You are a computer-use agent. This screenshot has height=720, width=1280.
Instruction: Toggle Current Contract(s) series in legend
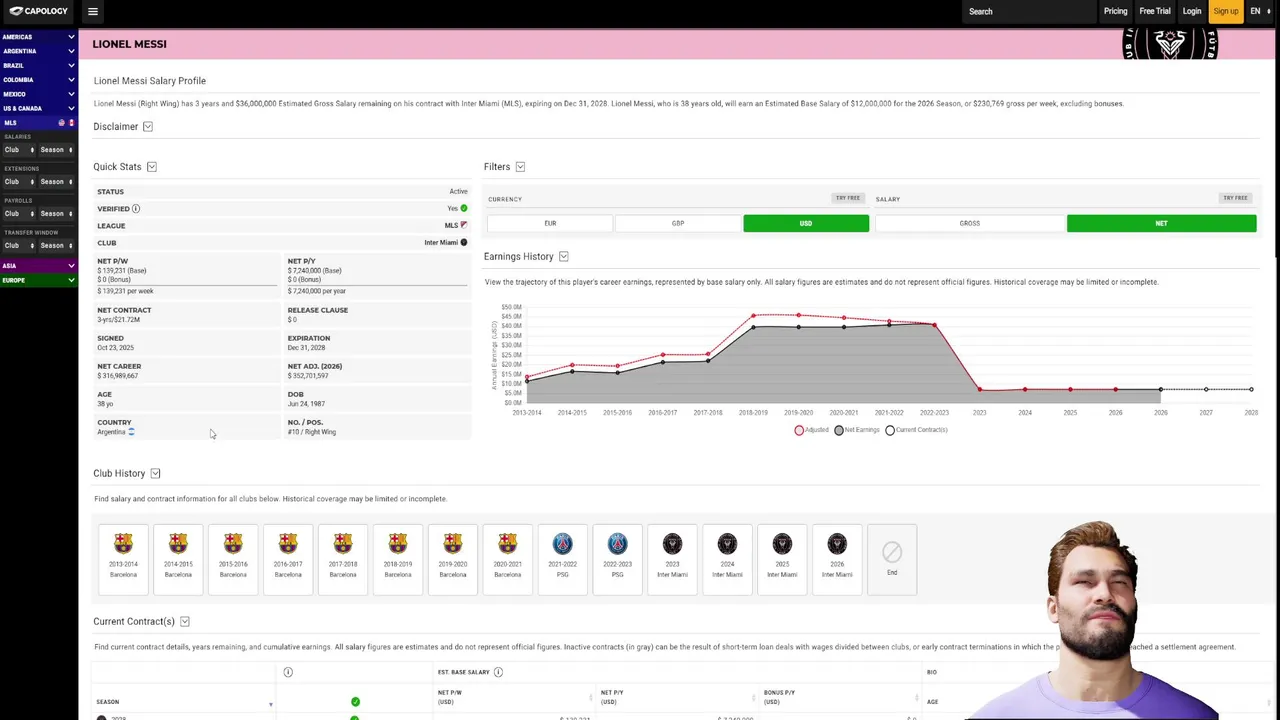pos(916,430)
